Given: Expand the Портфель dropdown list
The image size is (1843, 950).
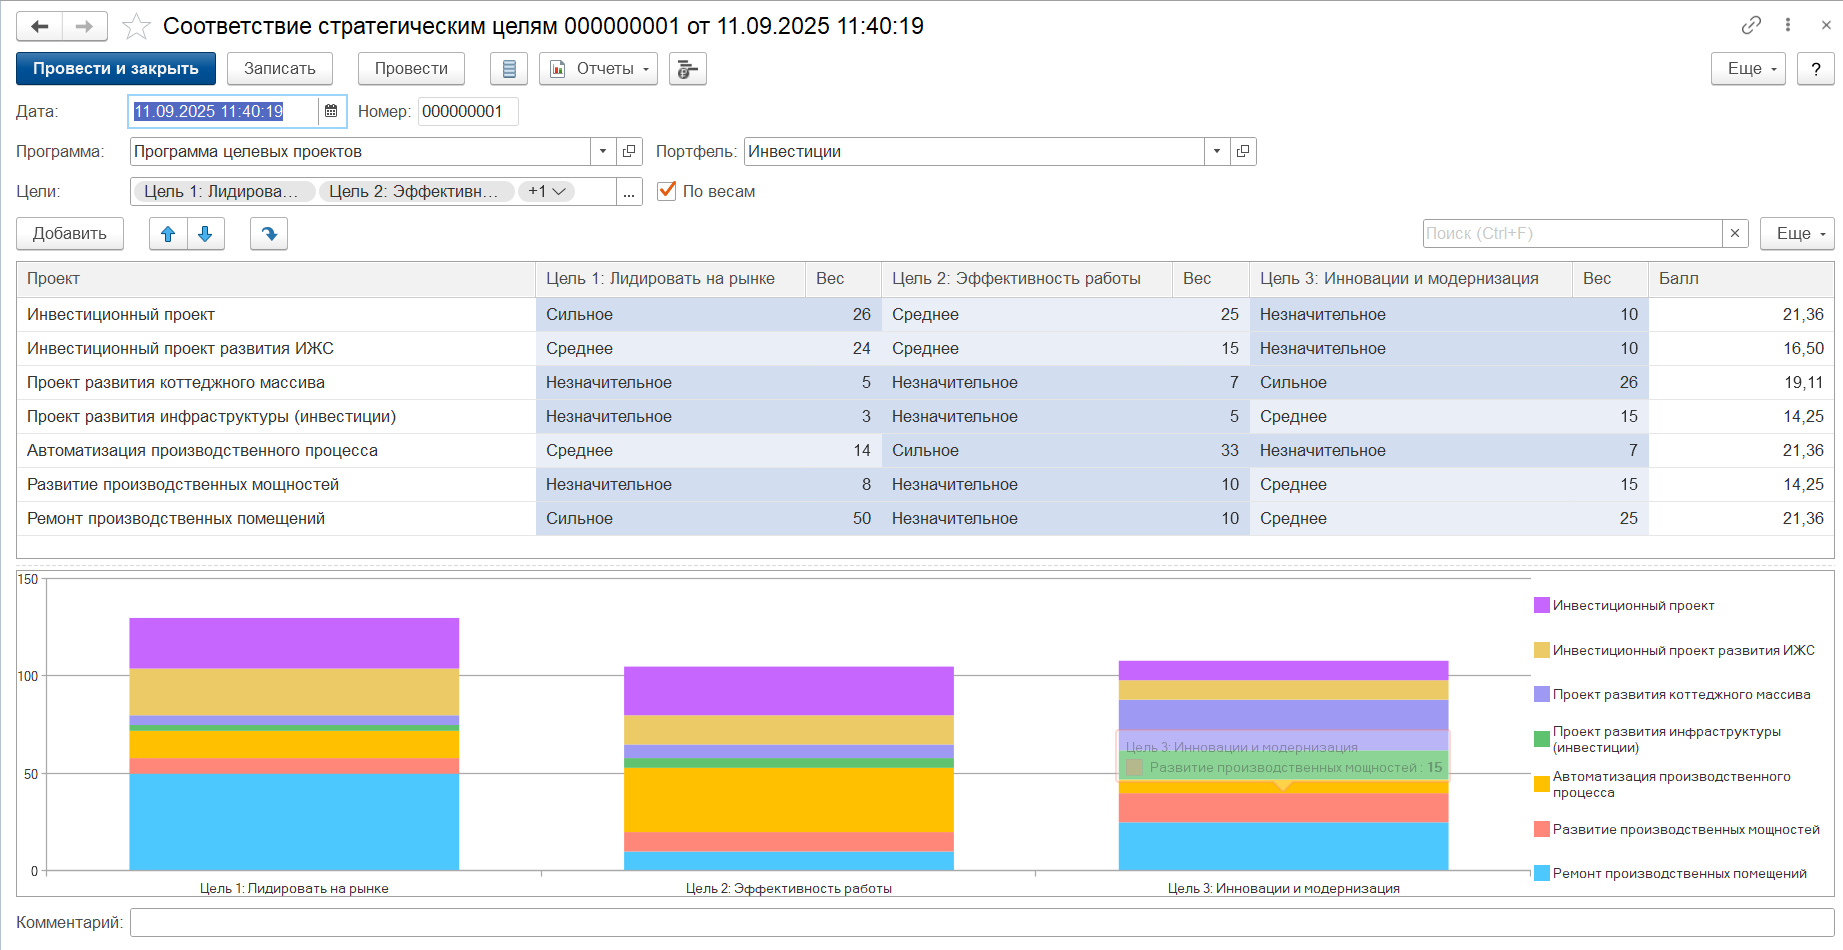Looking at the screenshot, I should [1217, 151].
